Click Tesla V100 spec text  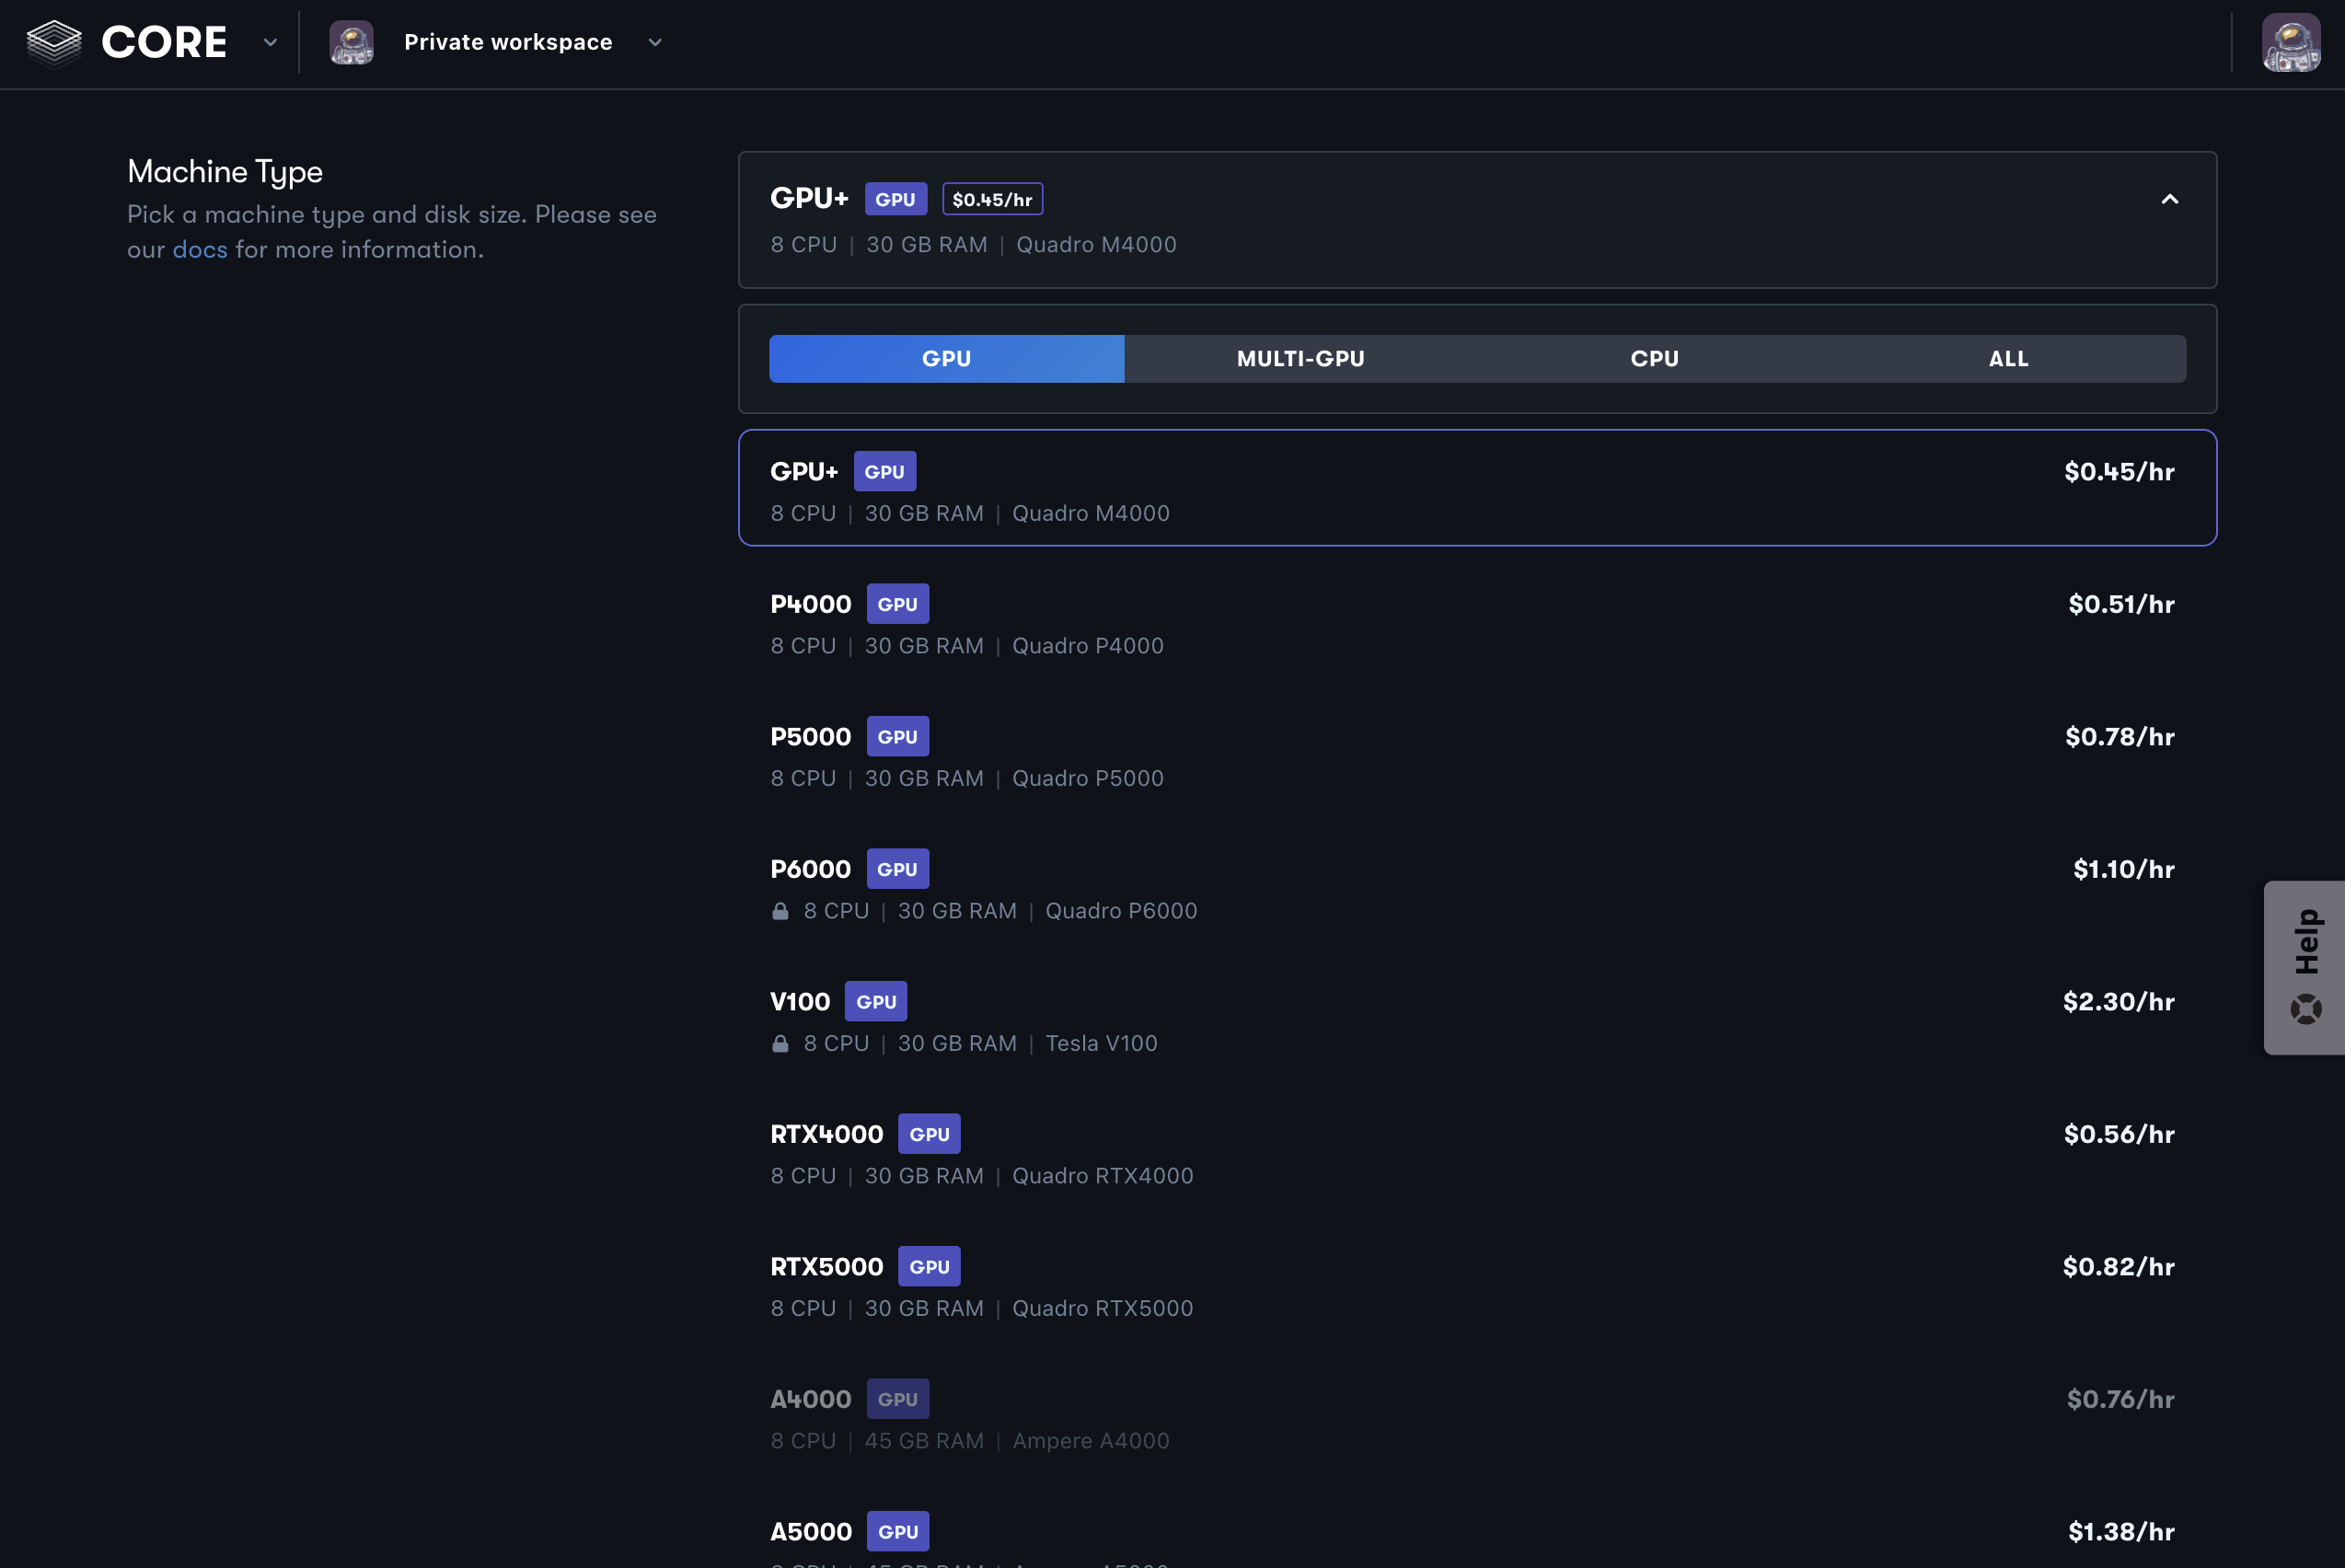[1101, 1043]
